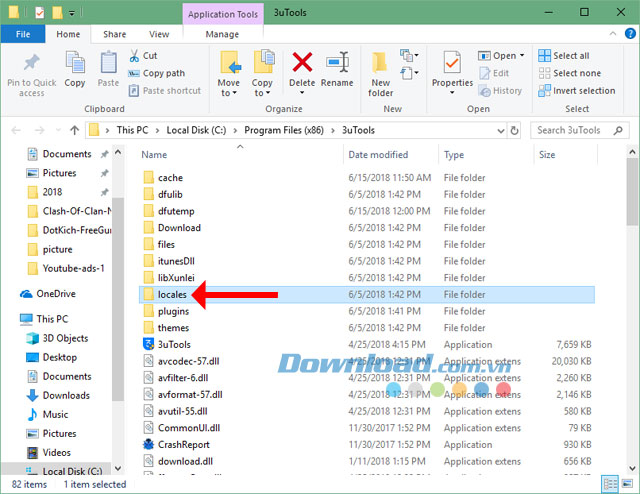Collapse the ribbon with the chevron
The width and height of the screenshot is (640, 494).
[x=613, y=34]
